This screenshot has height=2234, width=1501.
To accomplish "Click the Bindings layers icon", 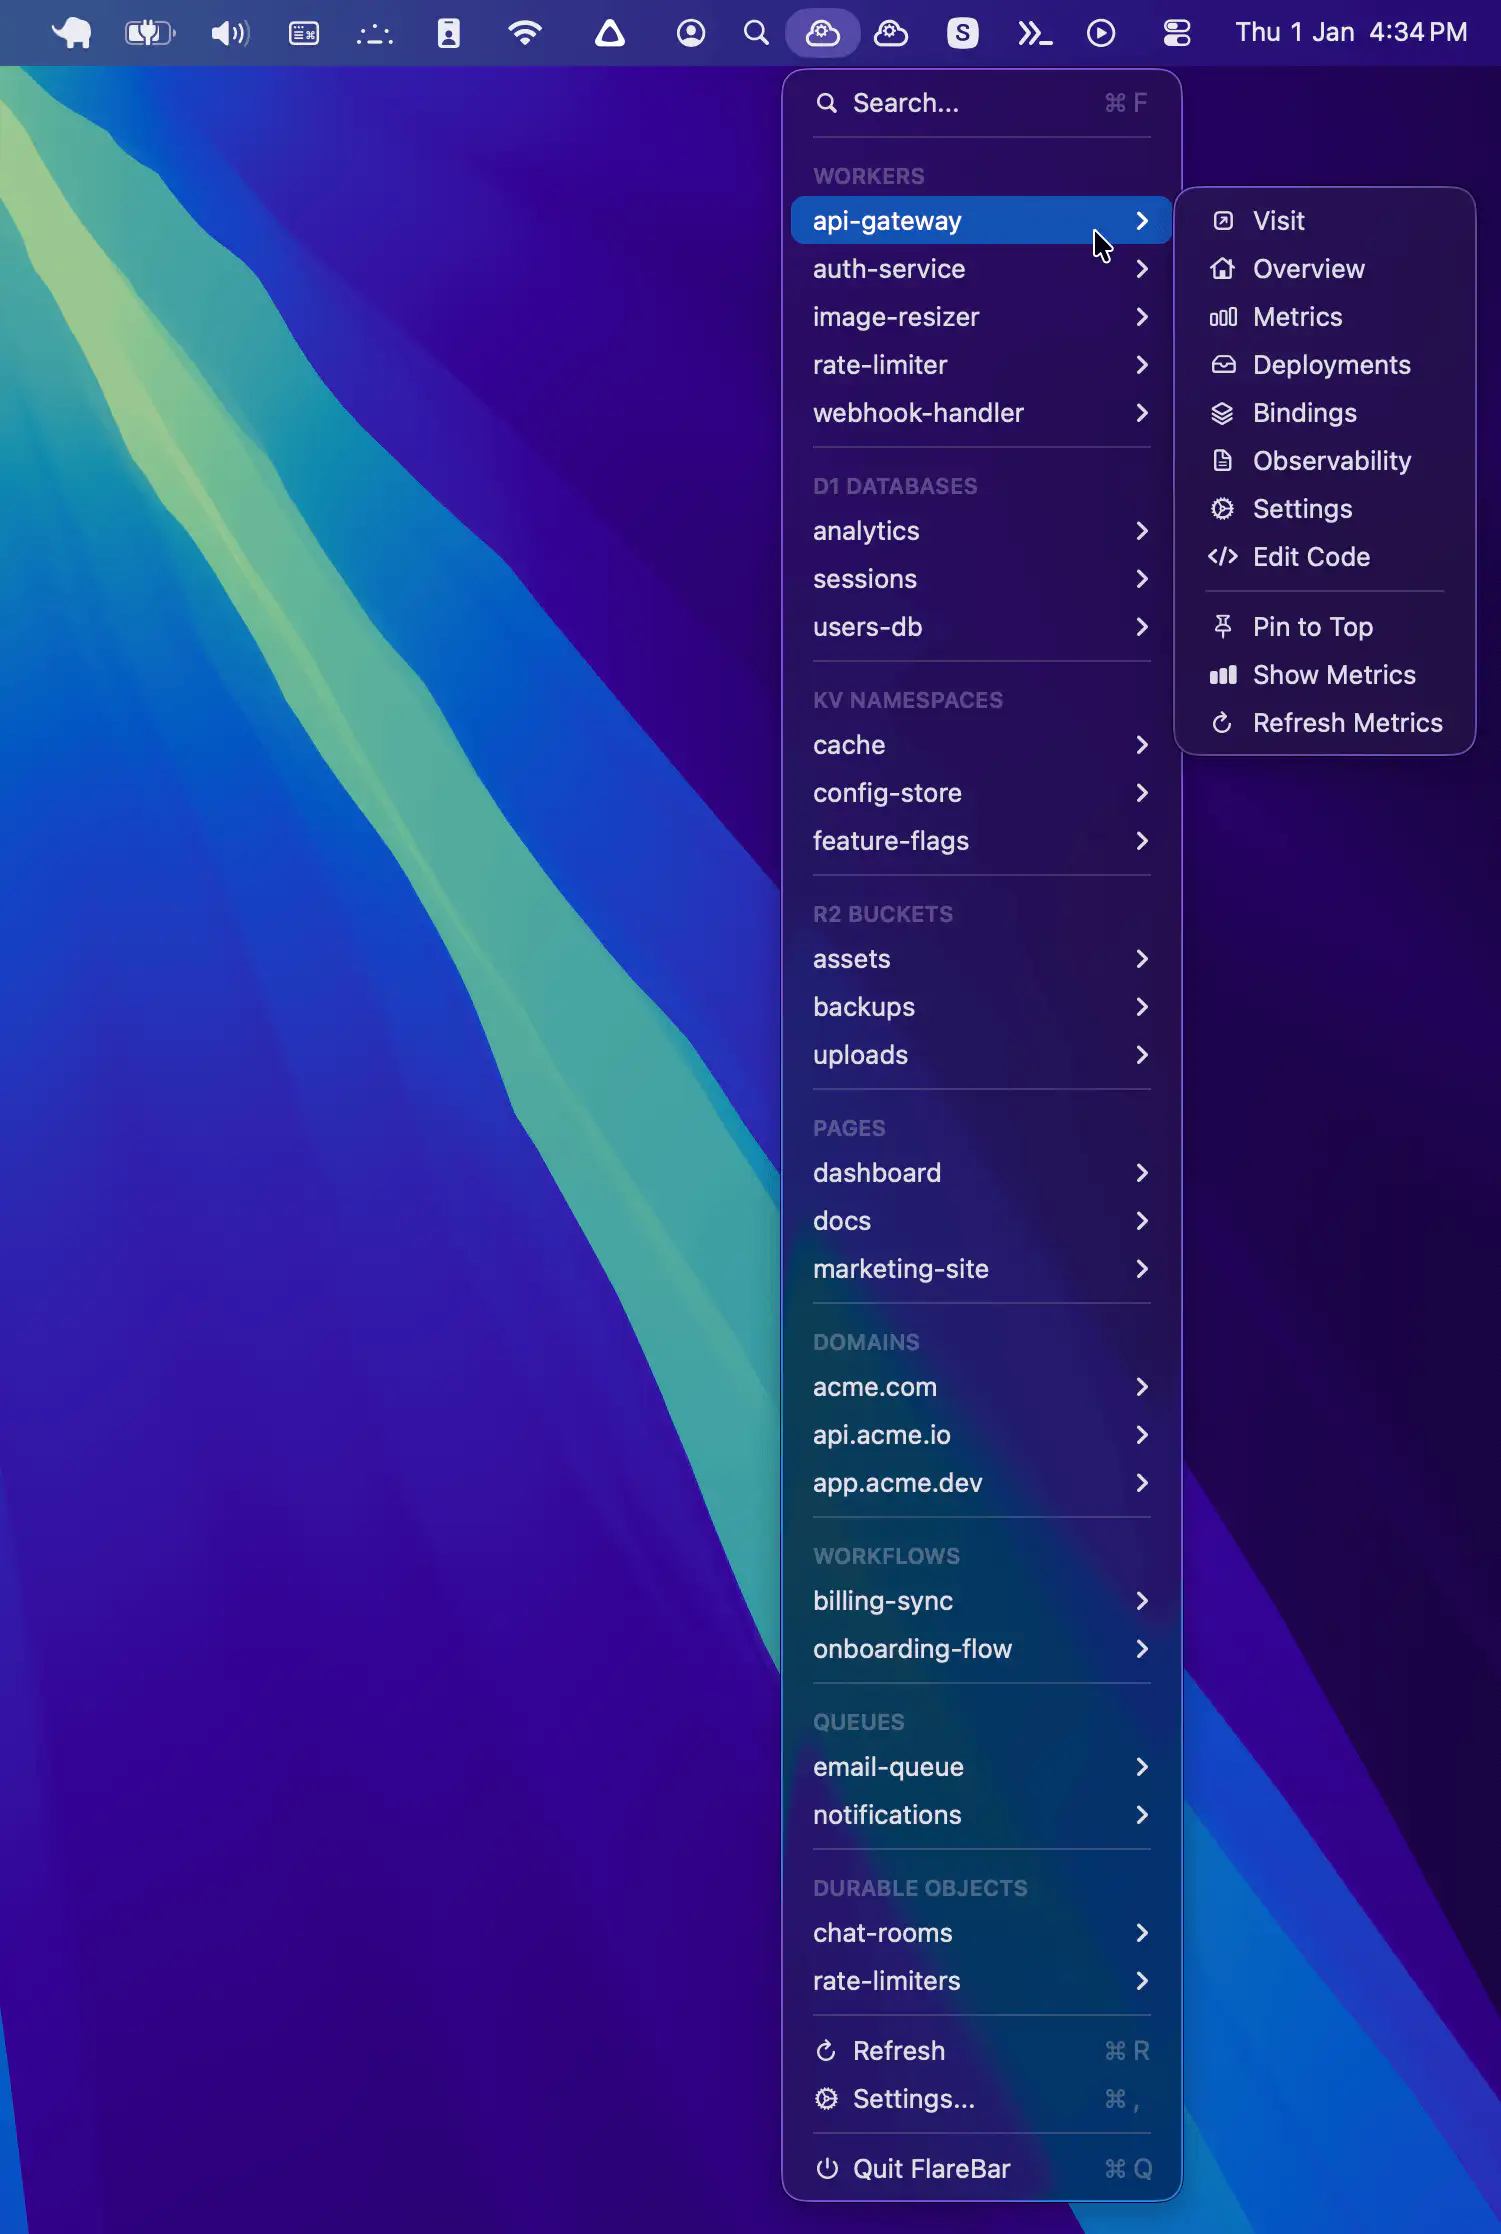I will (1222, 413).
